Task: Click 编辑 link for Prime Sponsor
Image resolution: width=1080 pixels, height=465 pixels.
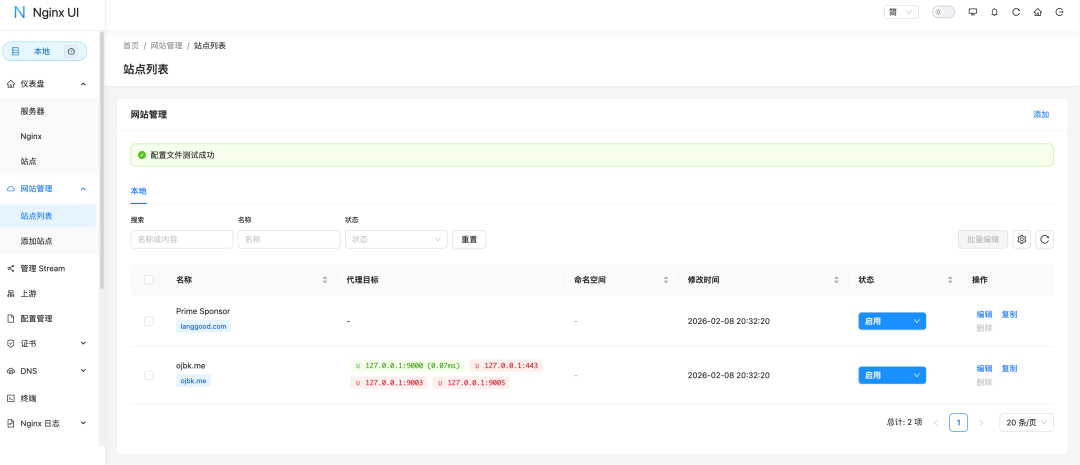Action: coord(984,314)
